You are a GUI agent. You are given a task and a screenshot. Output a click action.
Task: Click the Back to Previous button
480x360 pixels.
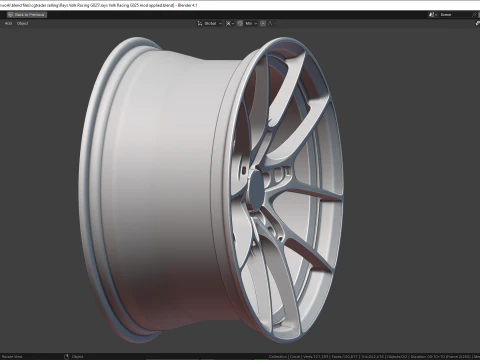click(27, 15)
